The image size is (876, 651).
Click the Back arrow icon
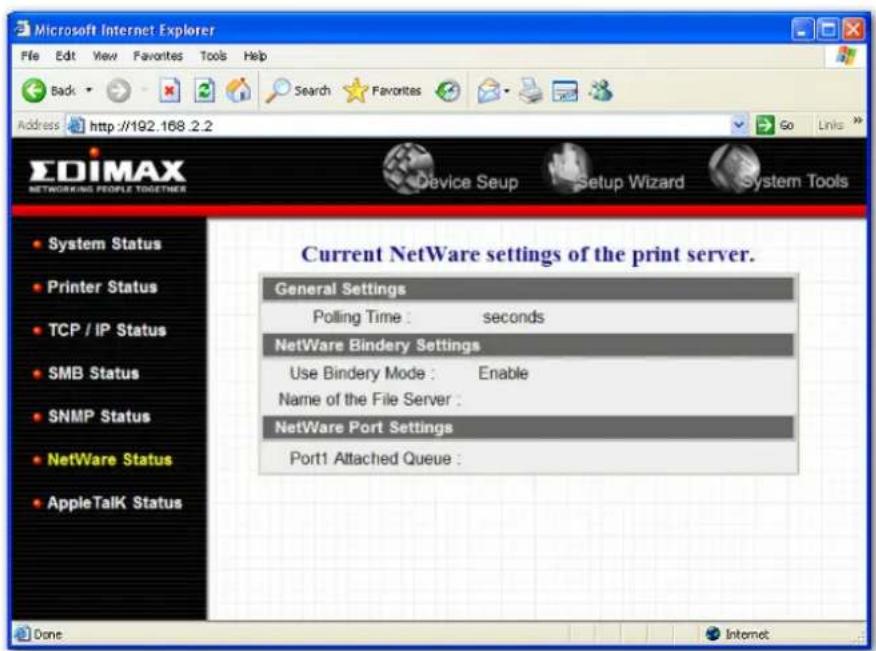coord(34,91)
